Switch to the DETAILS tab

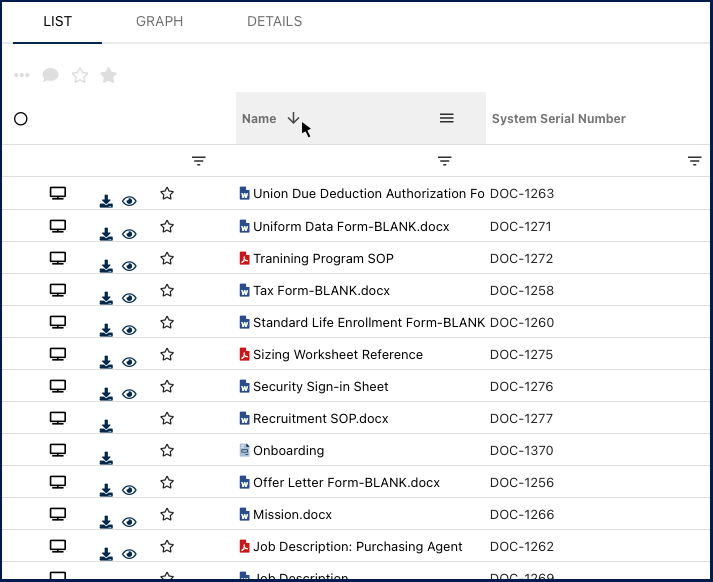pos(274,21)
